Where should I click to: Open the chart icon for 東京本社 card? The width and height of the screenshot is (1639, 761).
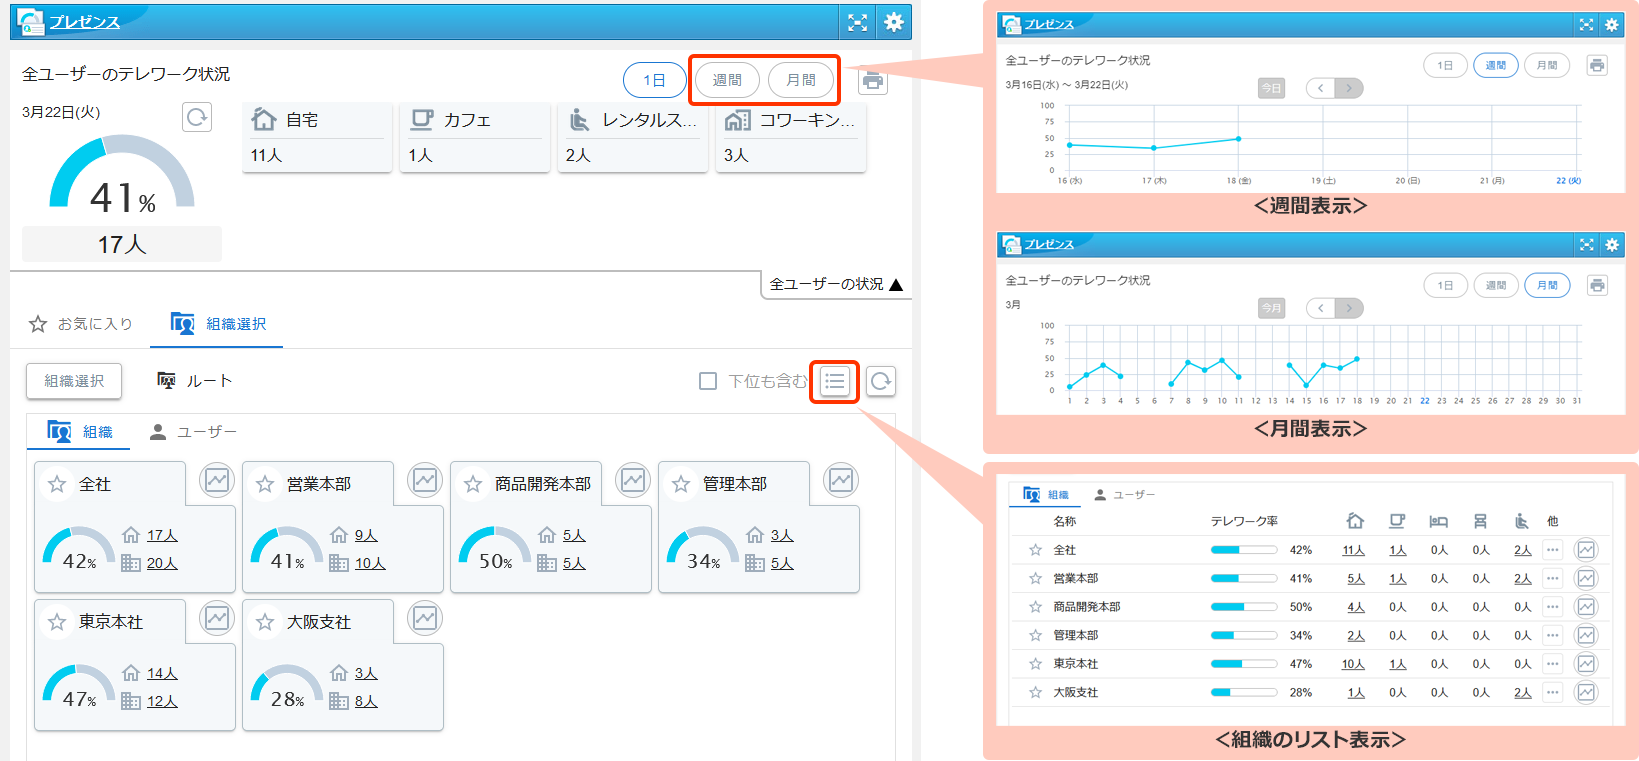217,619
